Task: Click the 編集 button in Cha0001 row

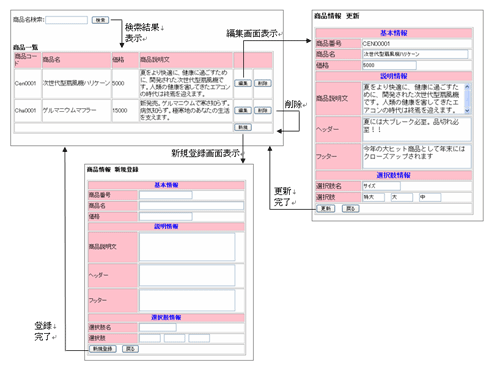Action: pyautogui.click(x=243, y=110)
